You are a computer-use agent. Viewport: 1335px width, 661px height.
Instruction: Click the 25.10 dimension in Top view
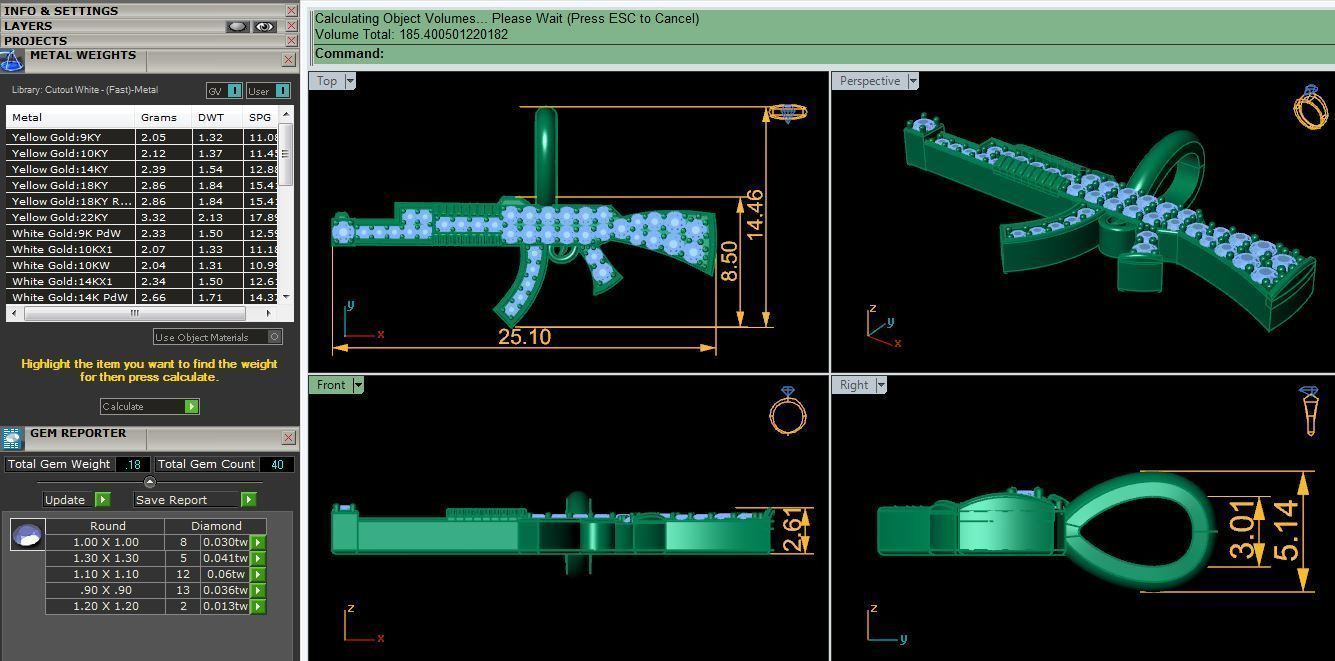tap(524, 336)
